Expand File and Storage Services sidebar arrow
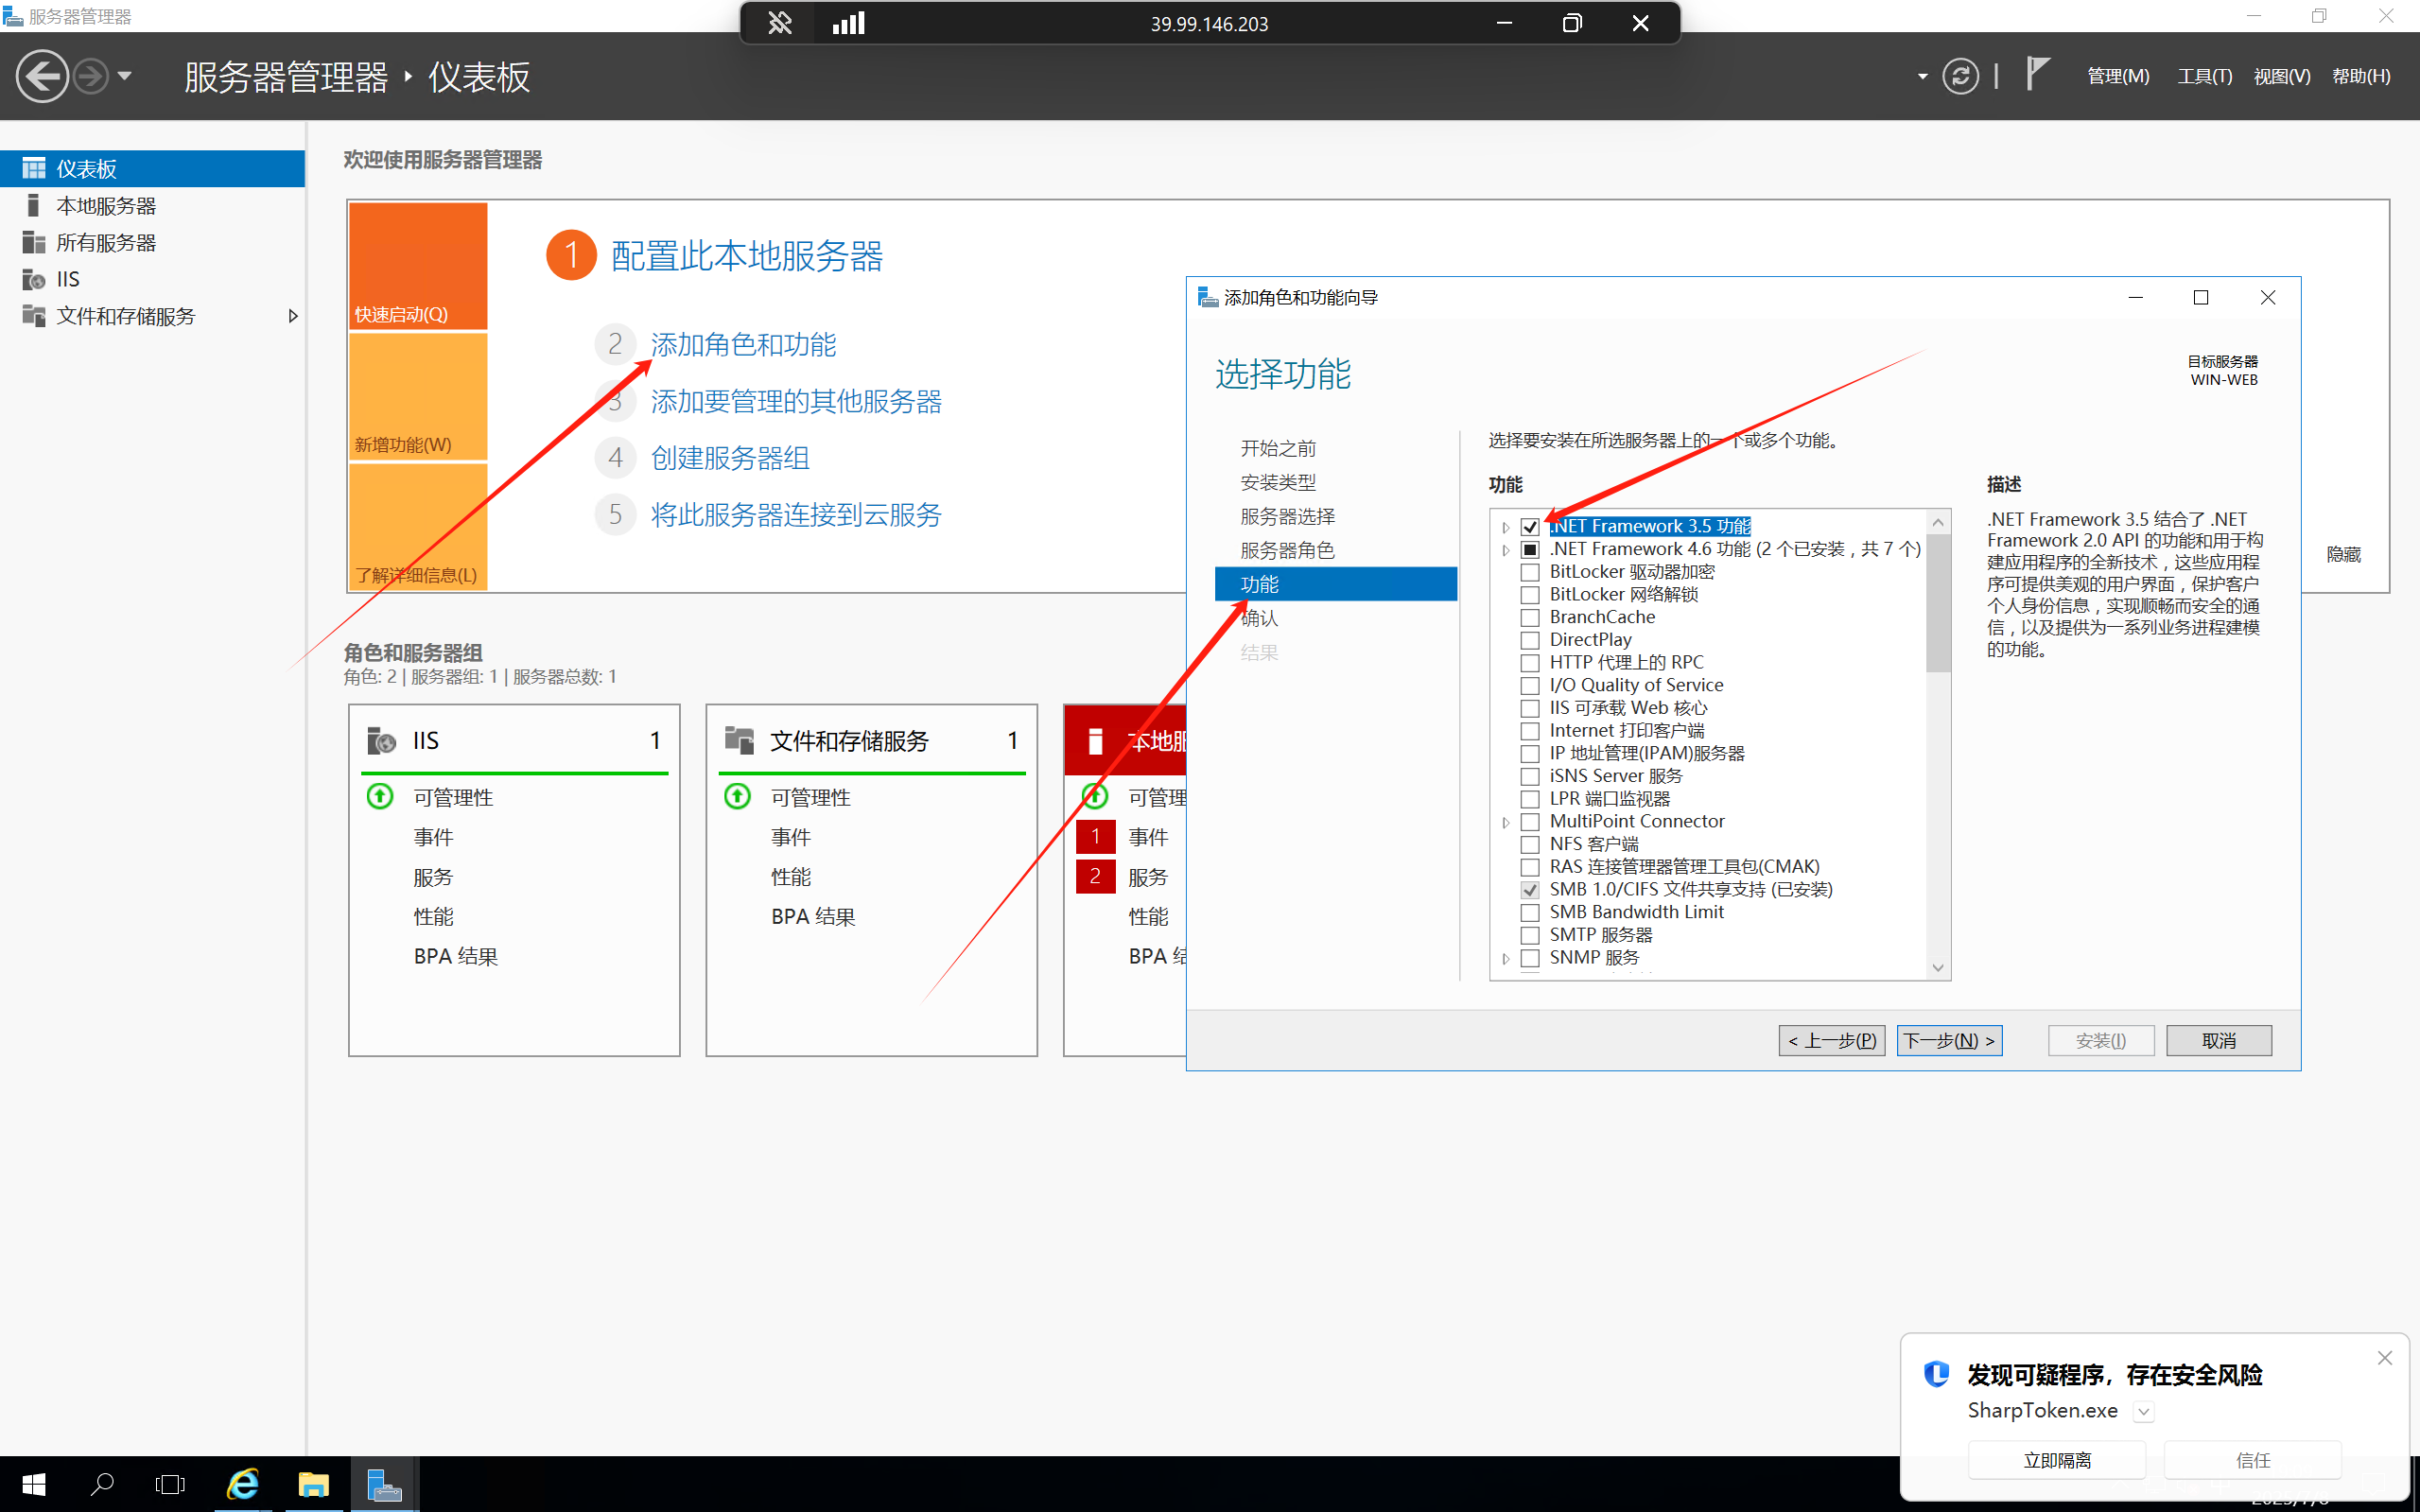The height and width of the screenshot is (1512, 2420). [x=292, y=316]
